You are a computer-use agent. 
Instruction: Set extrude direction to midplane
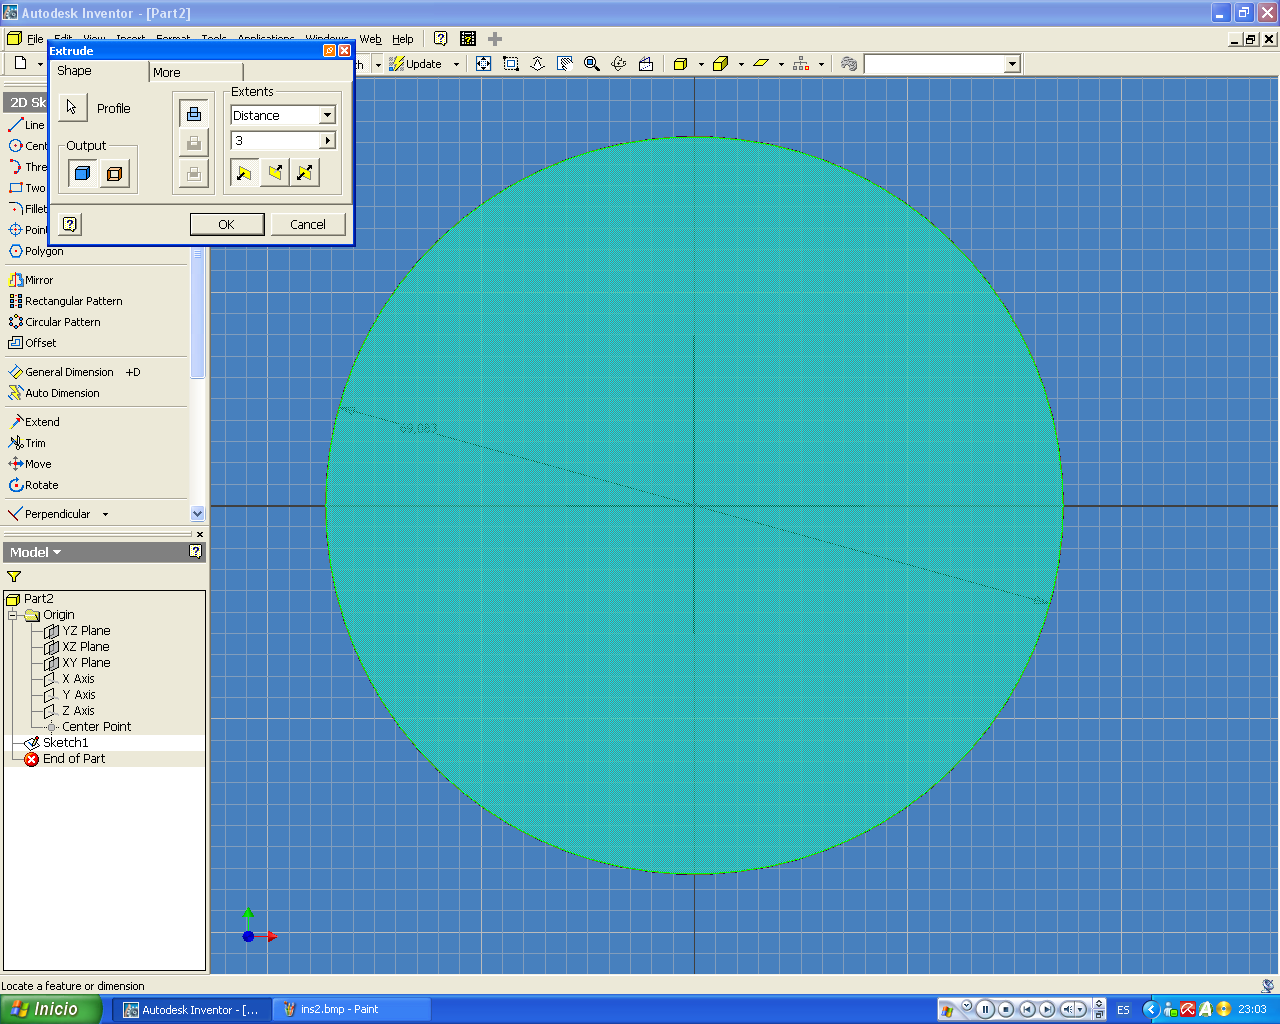(305, 173)
